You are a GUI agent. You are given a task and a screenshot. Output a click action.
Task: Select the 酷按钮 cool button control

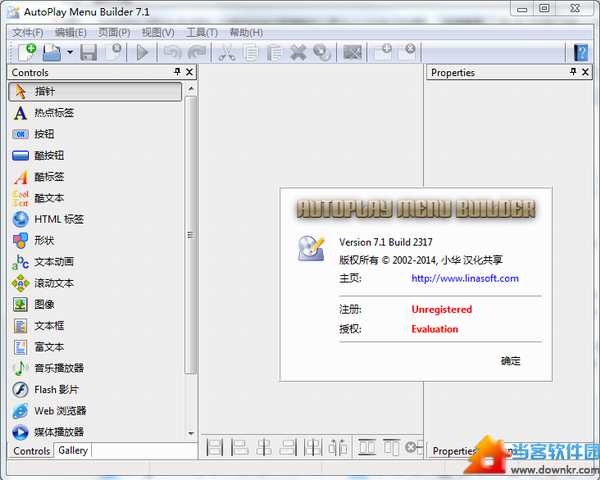(95, 155)
